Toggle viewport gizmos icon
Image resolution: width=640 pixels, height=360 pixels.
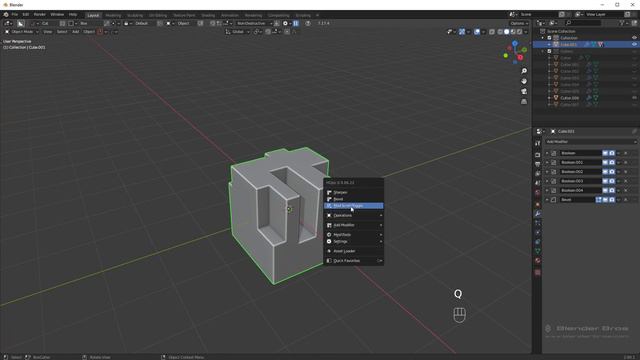point(462,32)
